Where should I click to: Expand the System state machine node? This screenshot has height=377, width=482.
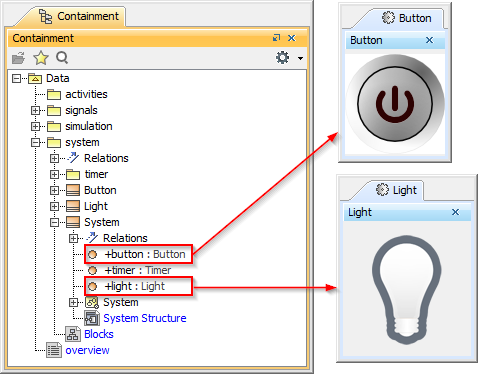(x=73, y=302)
